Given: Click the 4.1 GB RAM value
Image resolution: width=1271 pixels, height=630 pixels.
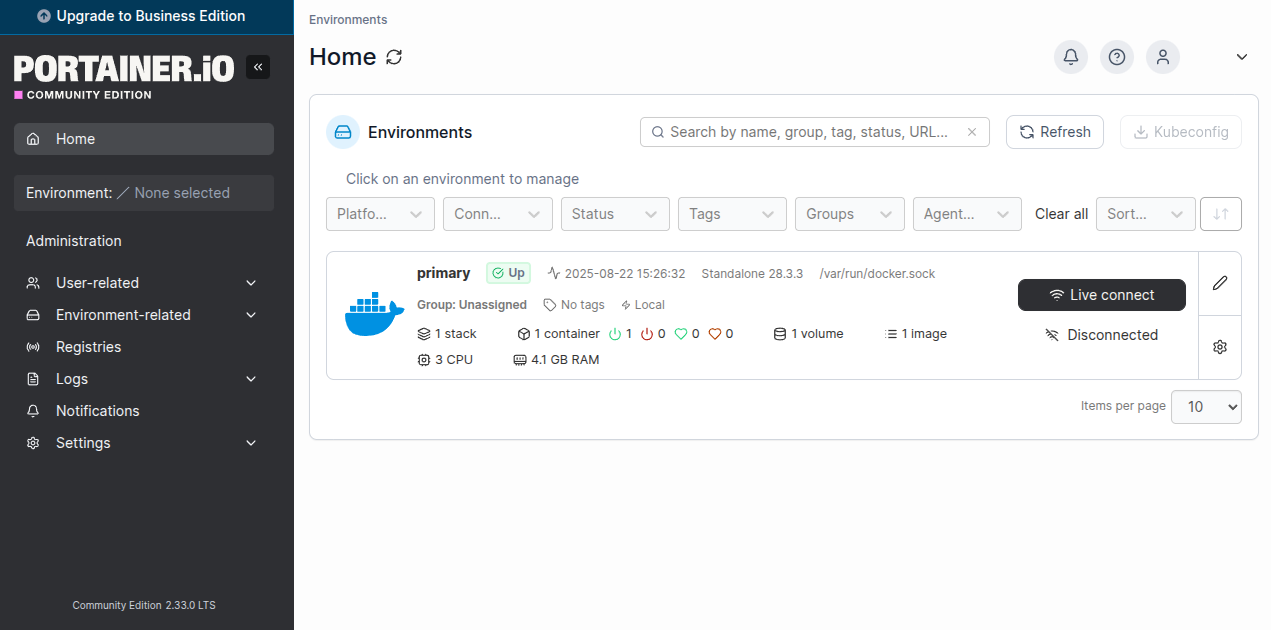Looking at the screenshot, I should 565,360.
